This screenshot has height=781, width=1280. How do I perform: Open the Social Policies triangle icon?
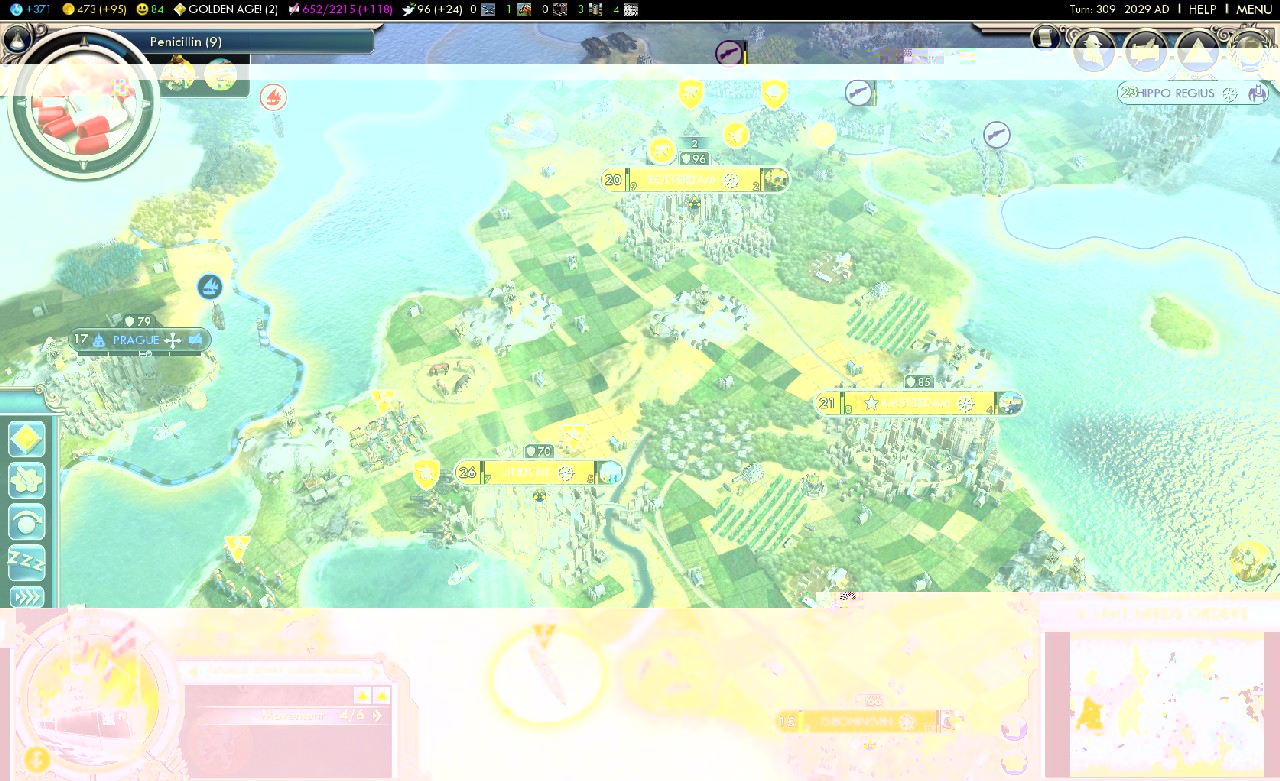(1197, 50)
